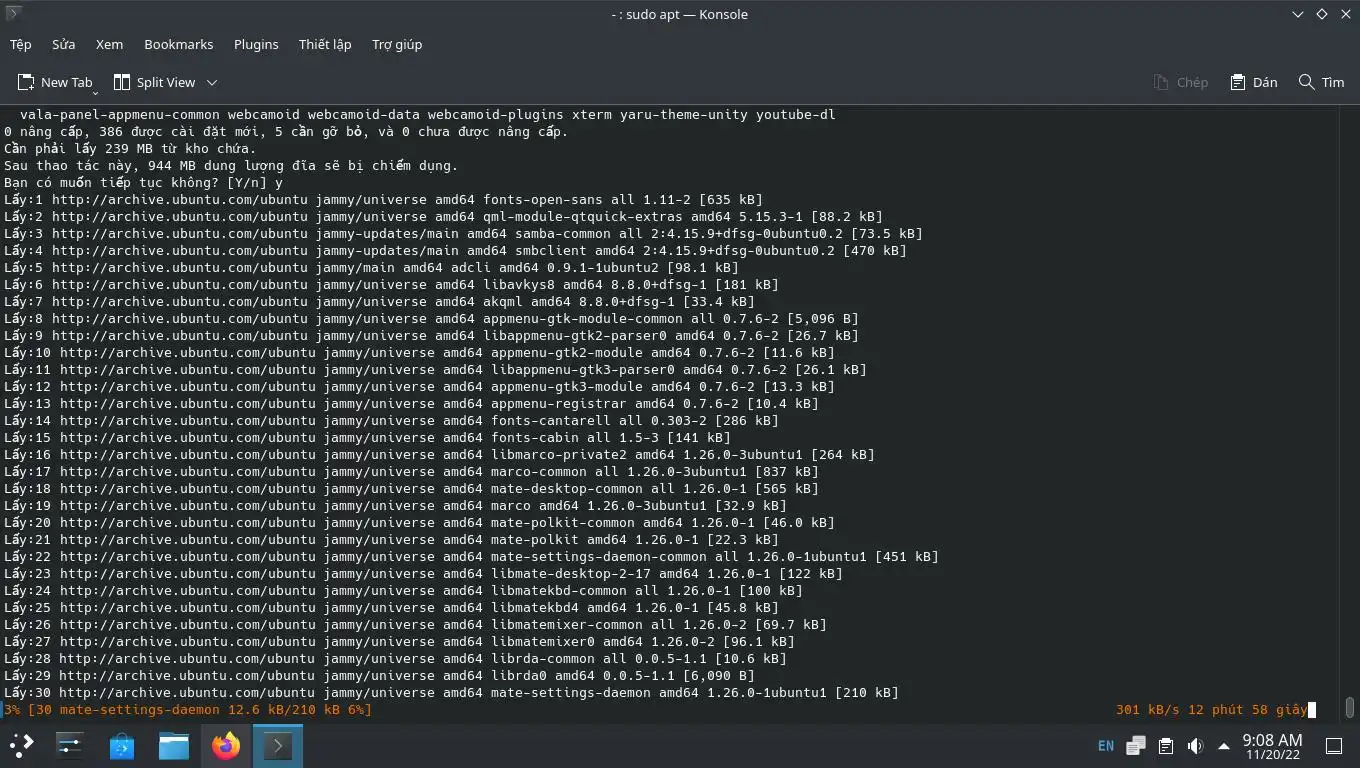Click the EN keyboard layout indicator
This screenshot has width=1360, height=768.
(x=1106, y=745)
